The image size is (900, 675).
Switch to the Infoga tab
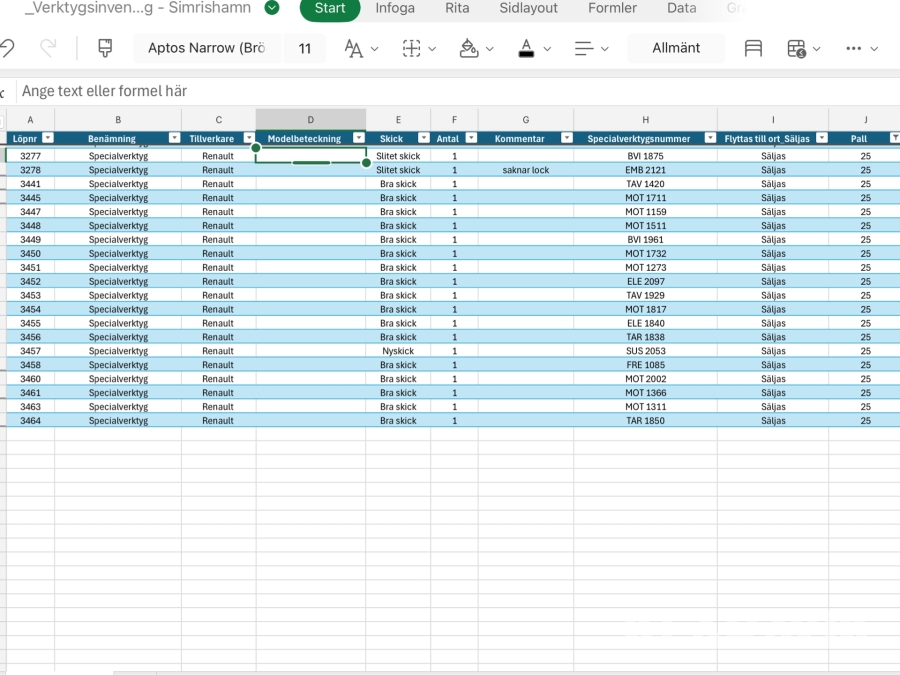(395, 8)
